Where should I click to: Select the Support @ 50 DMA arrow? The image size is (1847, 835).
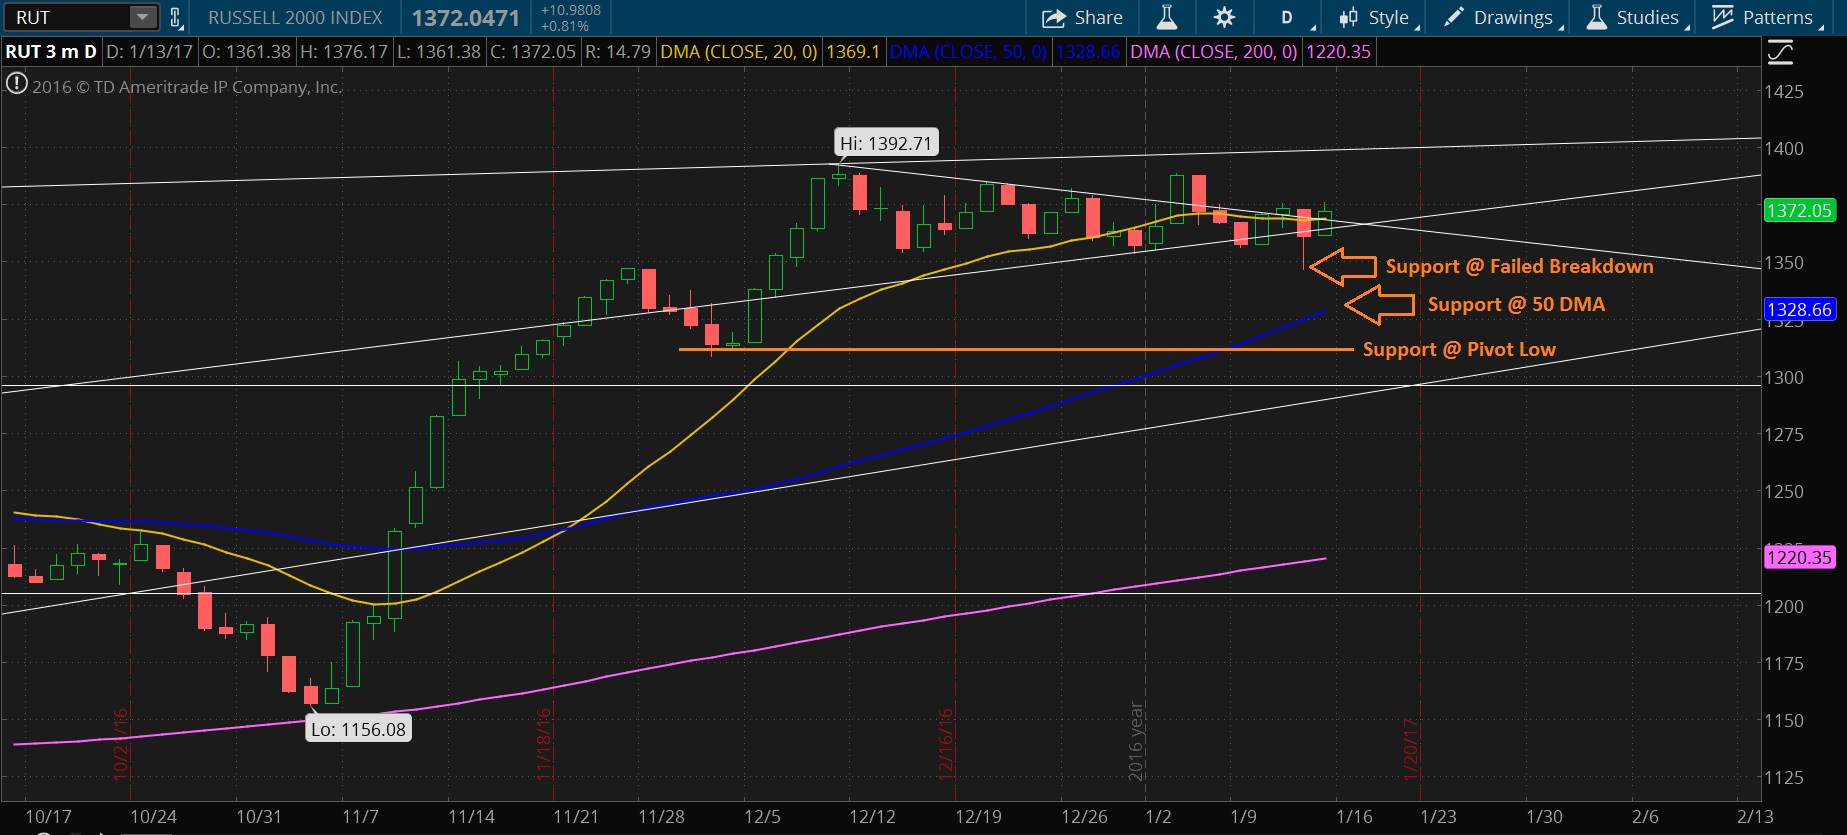coord(1379,305)
